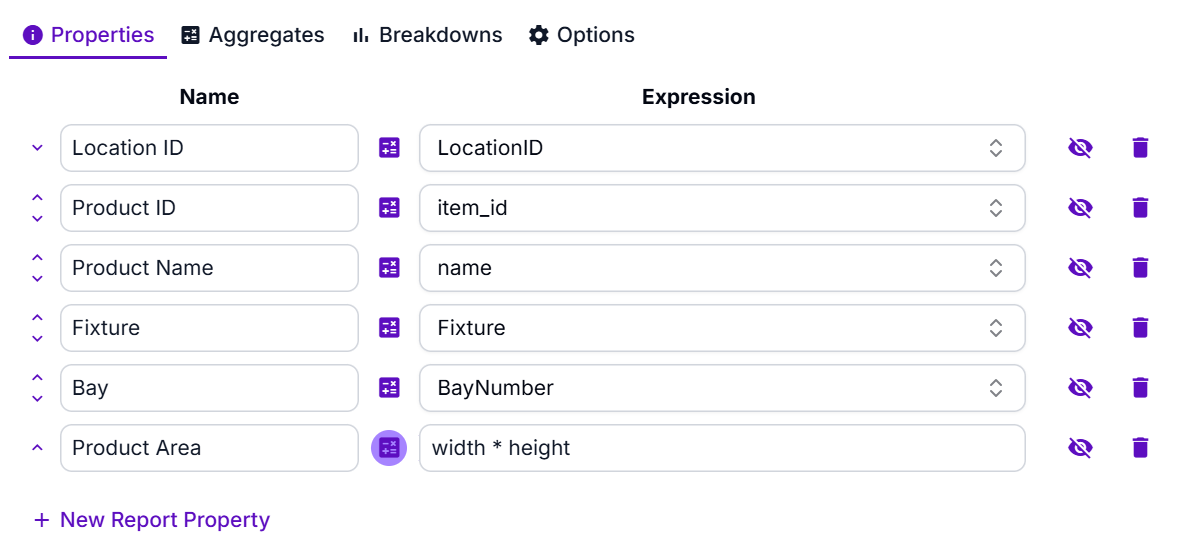Open the BayNumber expression dropdown

tap(722, 388)
